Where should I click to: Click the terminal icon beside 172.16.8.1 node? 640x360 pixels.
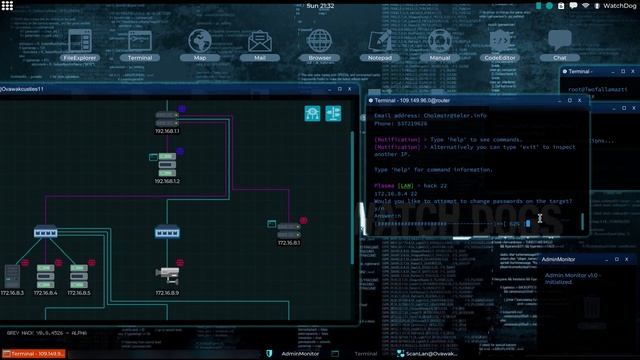pyautogui.click(x=271, y=224)
